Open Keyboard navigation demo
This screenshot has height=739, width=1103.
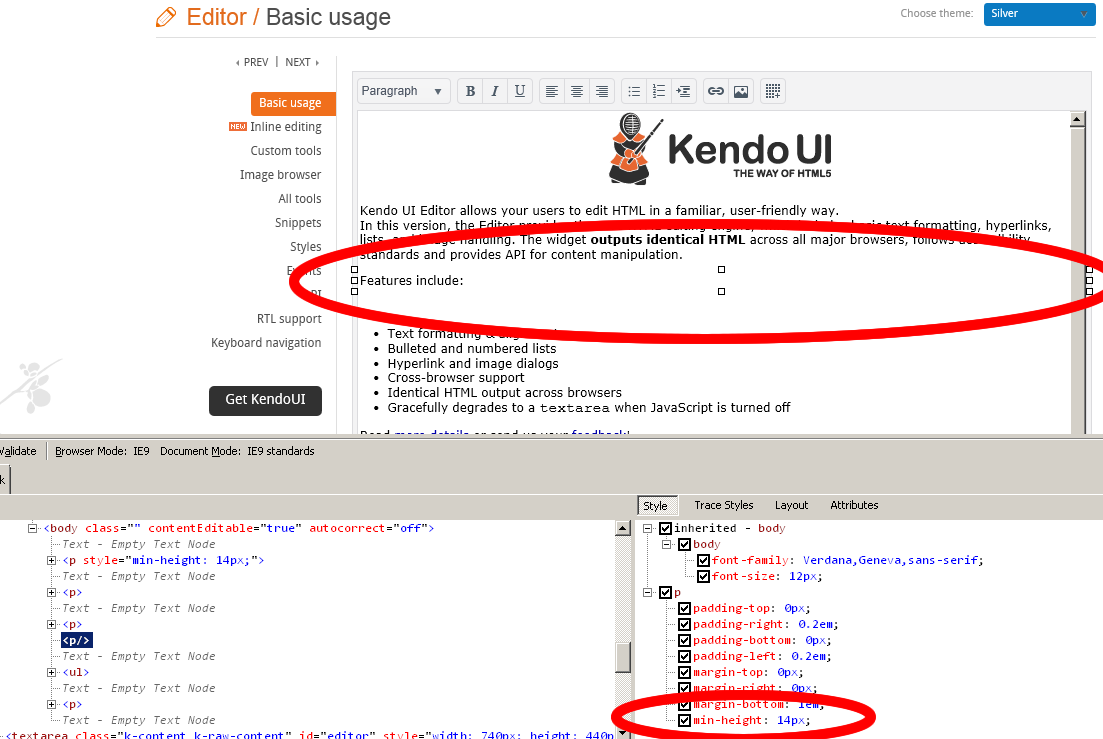click(x=266, y=342)
